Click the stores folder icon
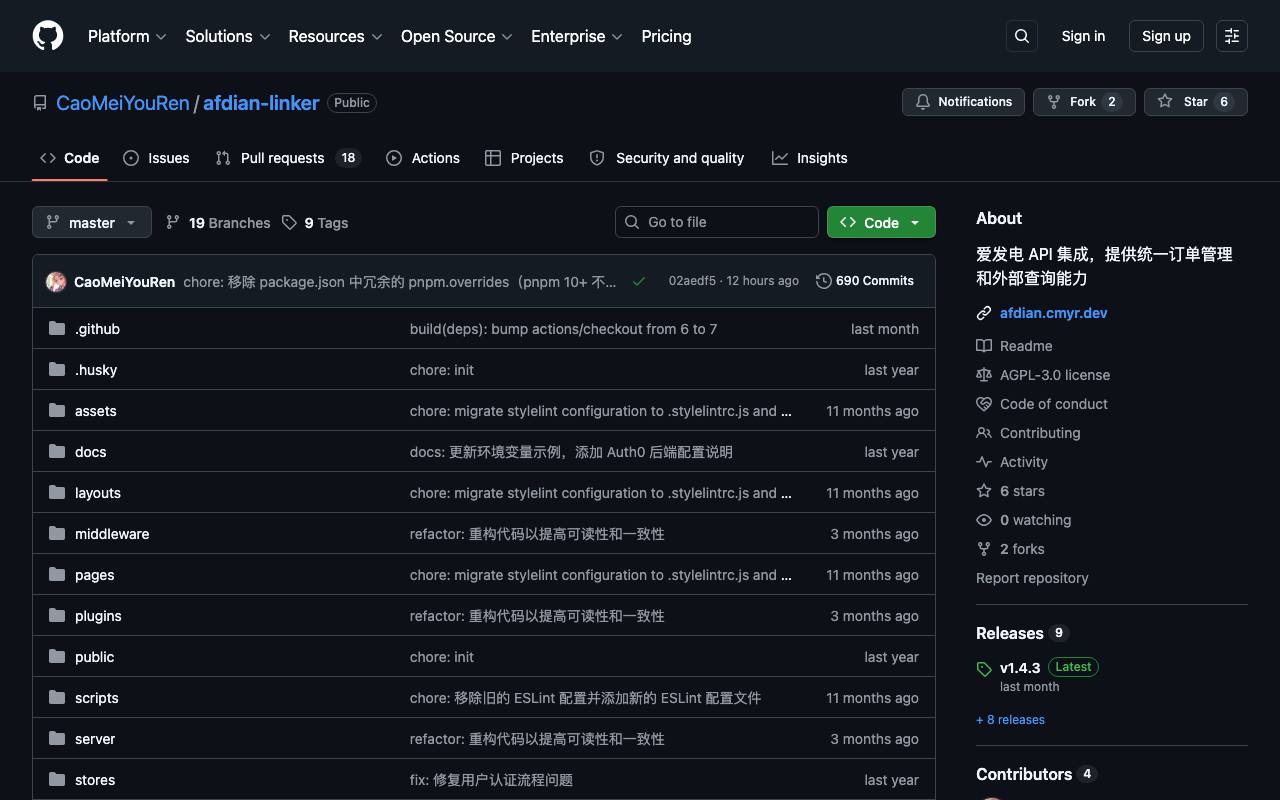This screenshot has width=1280, height=800. 57,780
